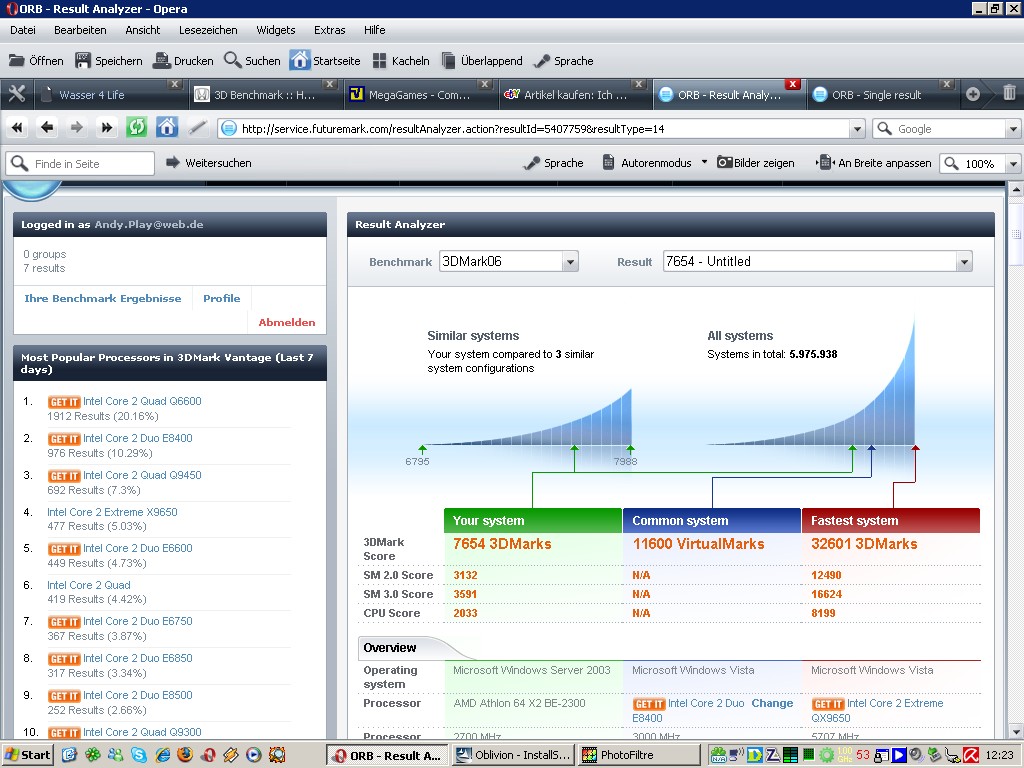Image resolution: width=1024 pixels, height=768 pixels.
Task: Open the Lesezeichen menu
Action: click(x=208, y=30)
